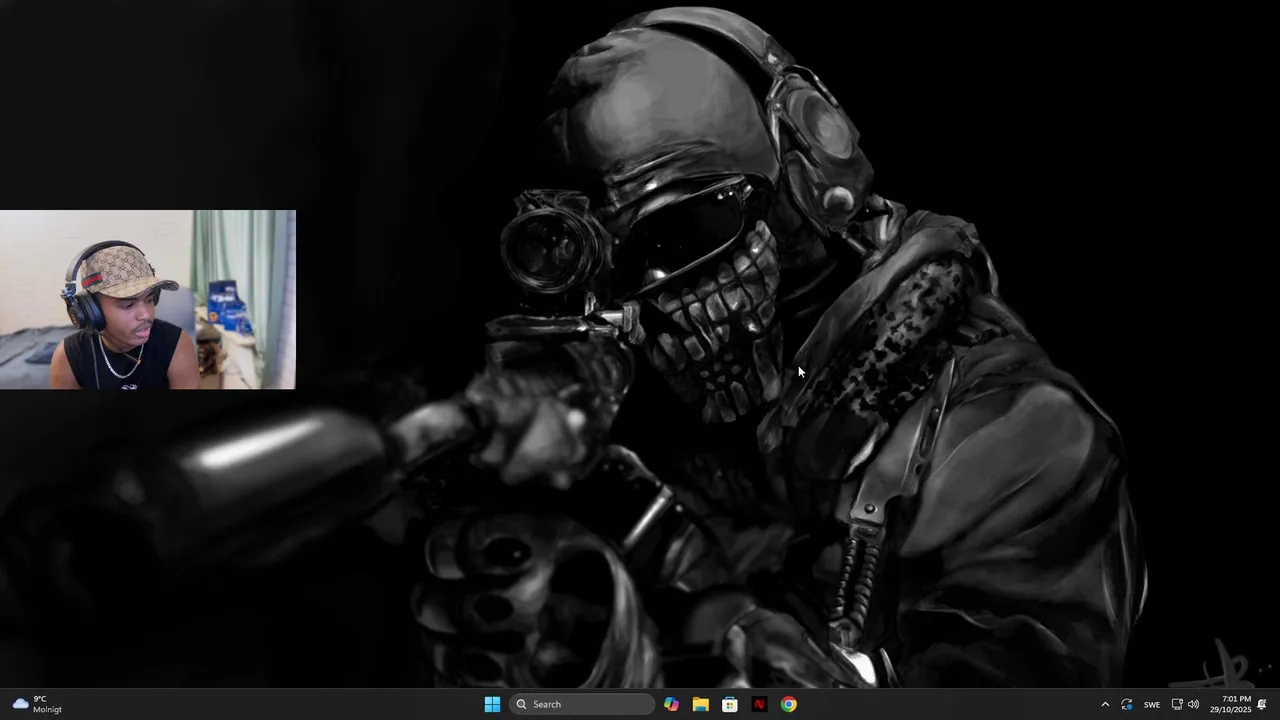This screenshot has width=1280, height=720.
Task: Open network settings from the tray
Action: [1177, 704]
